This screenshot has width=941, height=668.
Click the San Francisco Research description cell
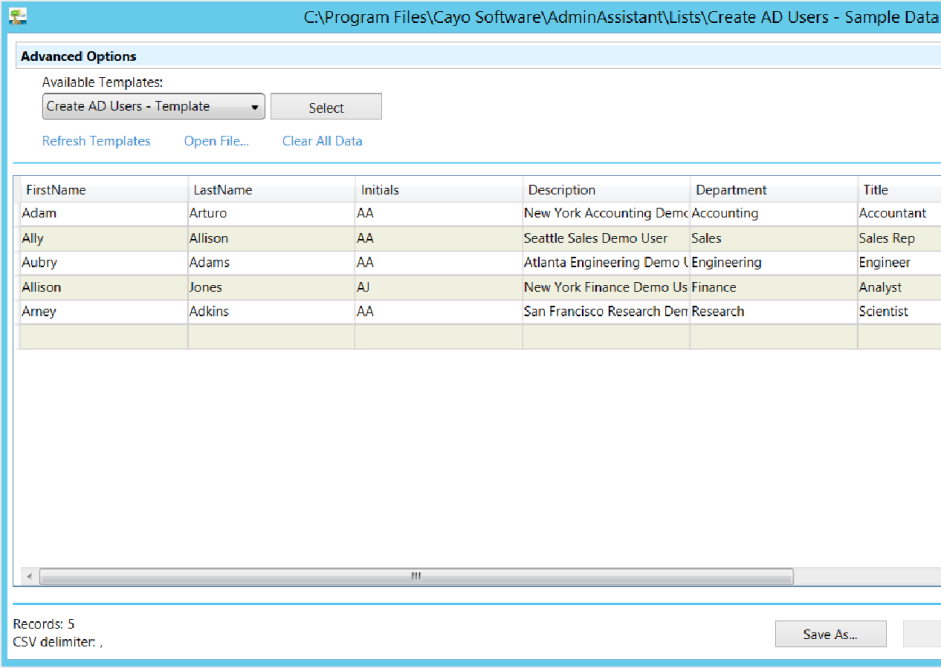[606, 311]
